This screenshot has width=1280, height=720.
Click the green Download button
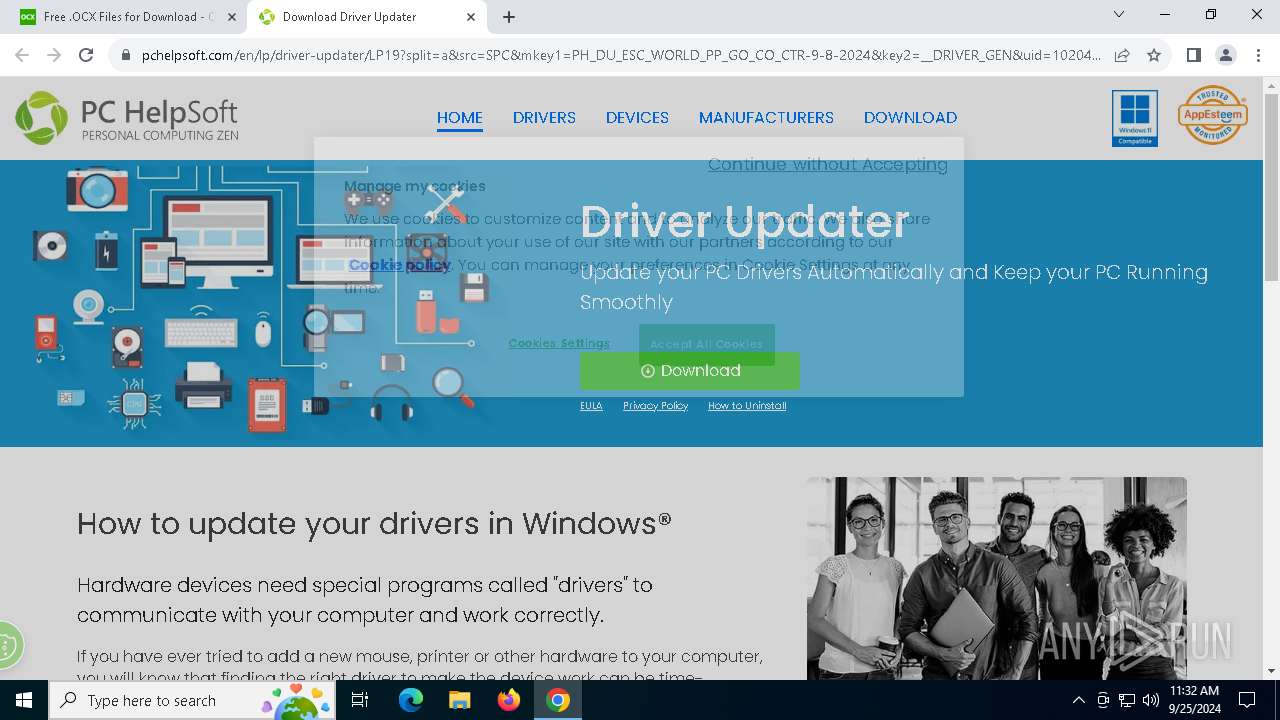(x=690, y=371)
